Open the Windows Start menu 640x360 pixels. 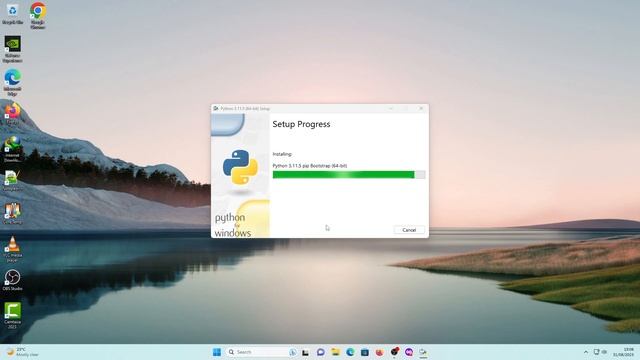coord(217,352)
